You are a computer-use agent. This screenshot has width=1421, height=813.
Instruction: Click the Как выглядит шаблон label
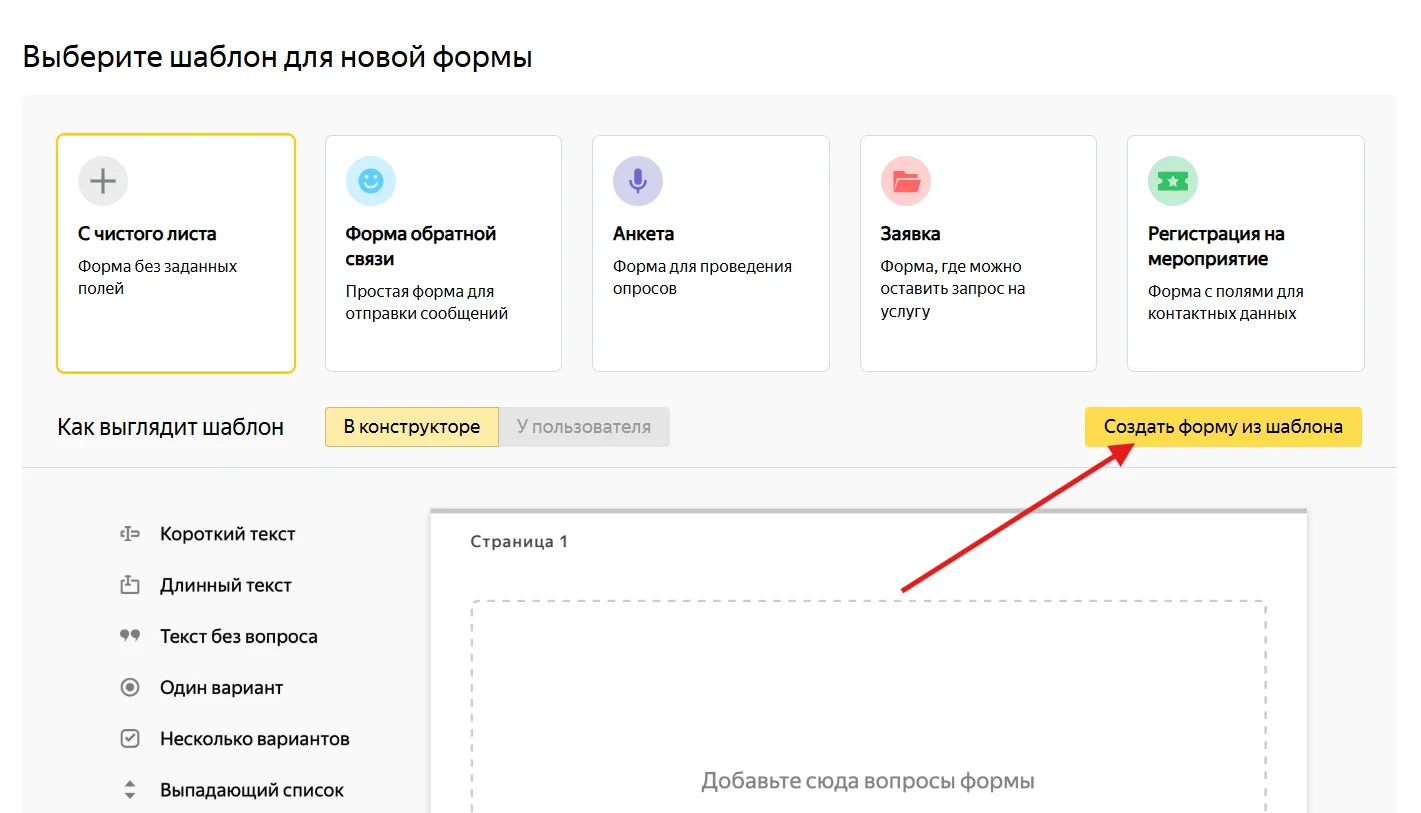(171, 427)
